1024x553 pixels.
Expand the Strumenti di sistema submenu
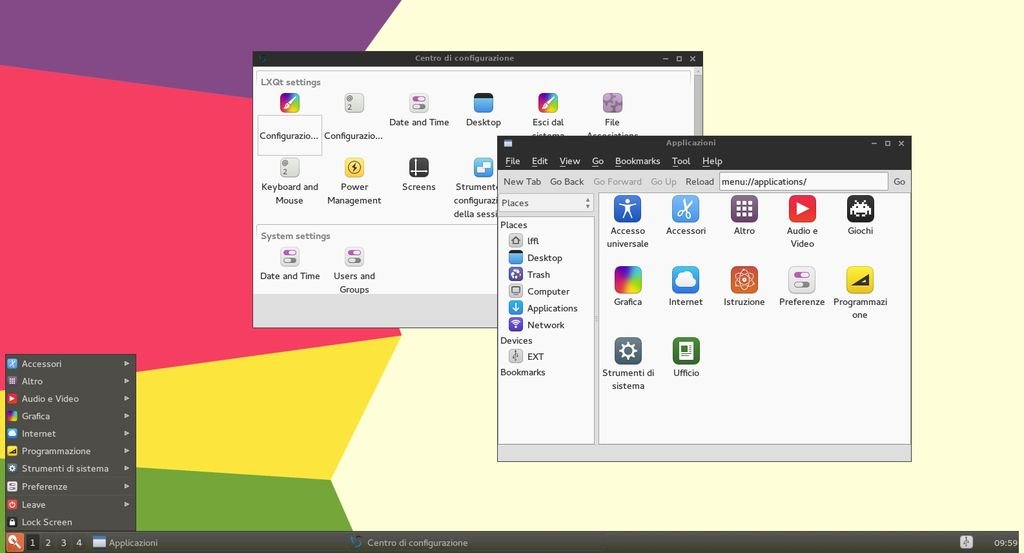click(x=70, y=469)
